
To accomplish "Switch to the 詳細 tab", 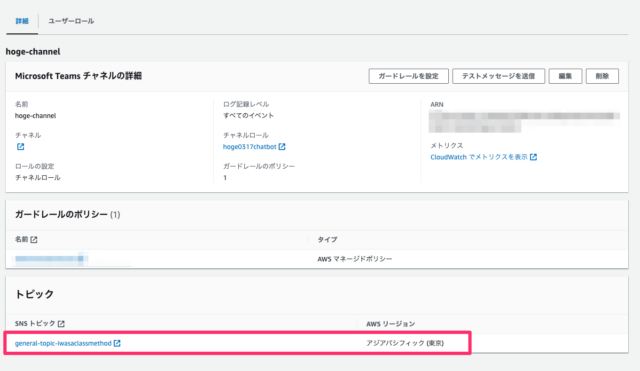I will point(22,21).
